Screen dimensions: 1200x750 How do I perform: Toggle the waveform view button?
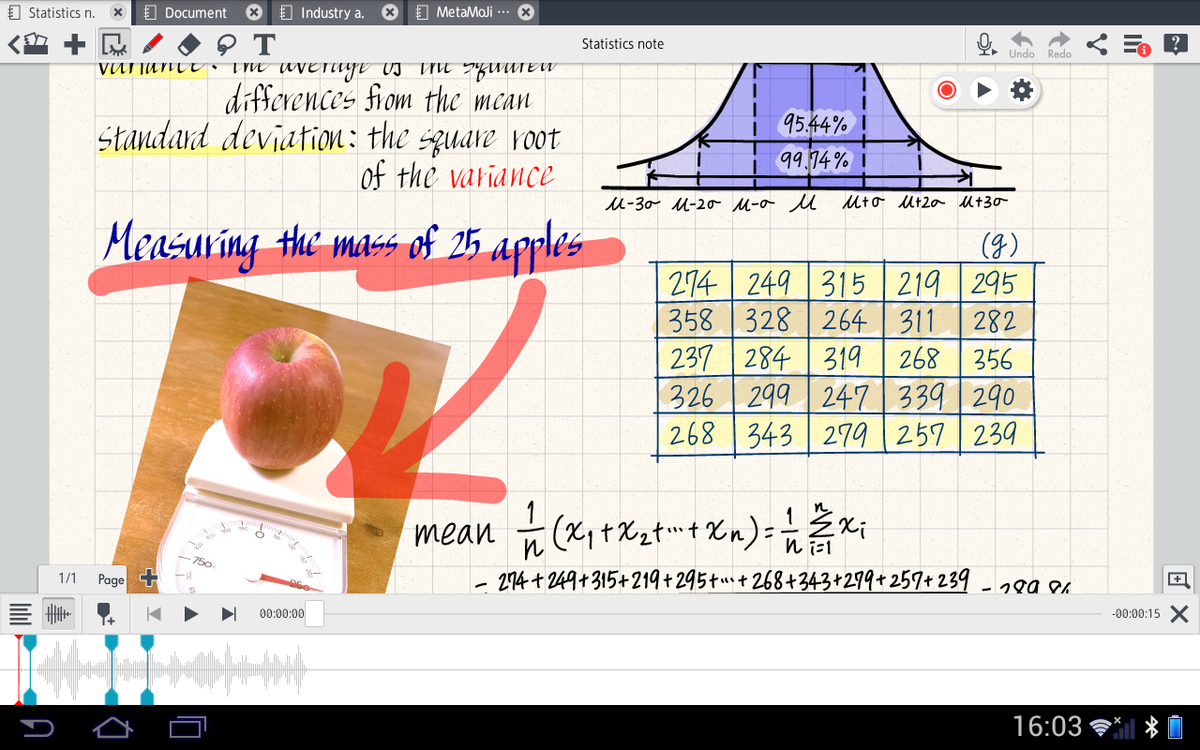coord(60,613)
